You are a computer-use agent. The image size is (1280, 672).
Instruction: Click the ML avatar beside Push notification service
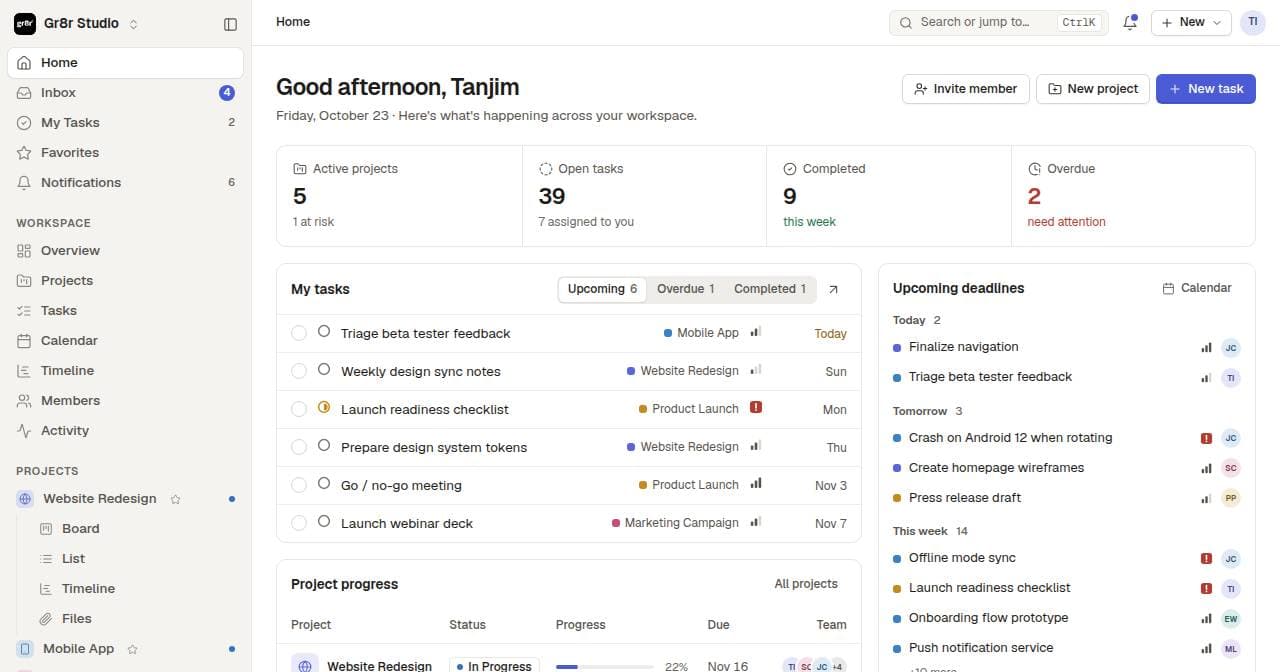point(1231,649)
